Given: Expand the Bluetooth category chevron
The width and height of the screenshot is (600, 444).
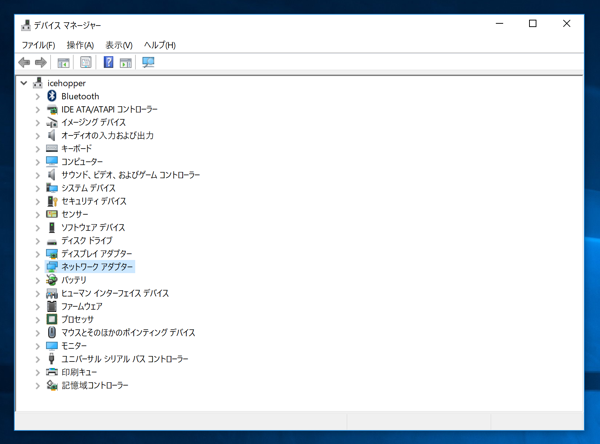Looking at the screenshot, I should (x=38, y=96).
